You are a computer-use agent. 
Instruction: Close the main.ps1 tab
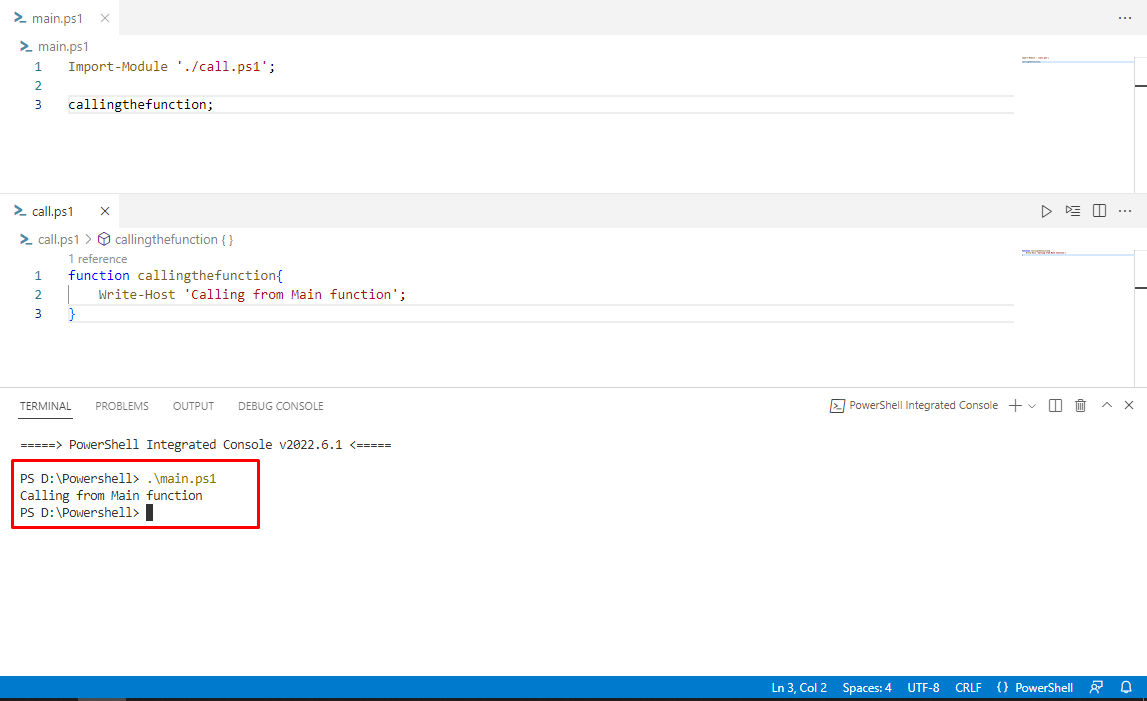tap(105, 18)
